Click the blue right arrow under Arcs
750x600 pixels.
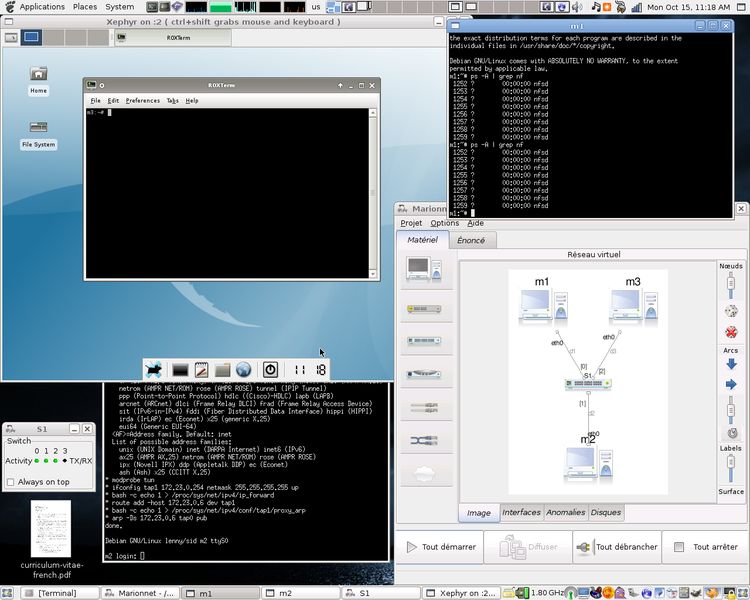click(731, 384)
